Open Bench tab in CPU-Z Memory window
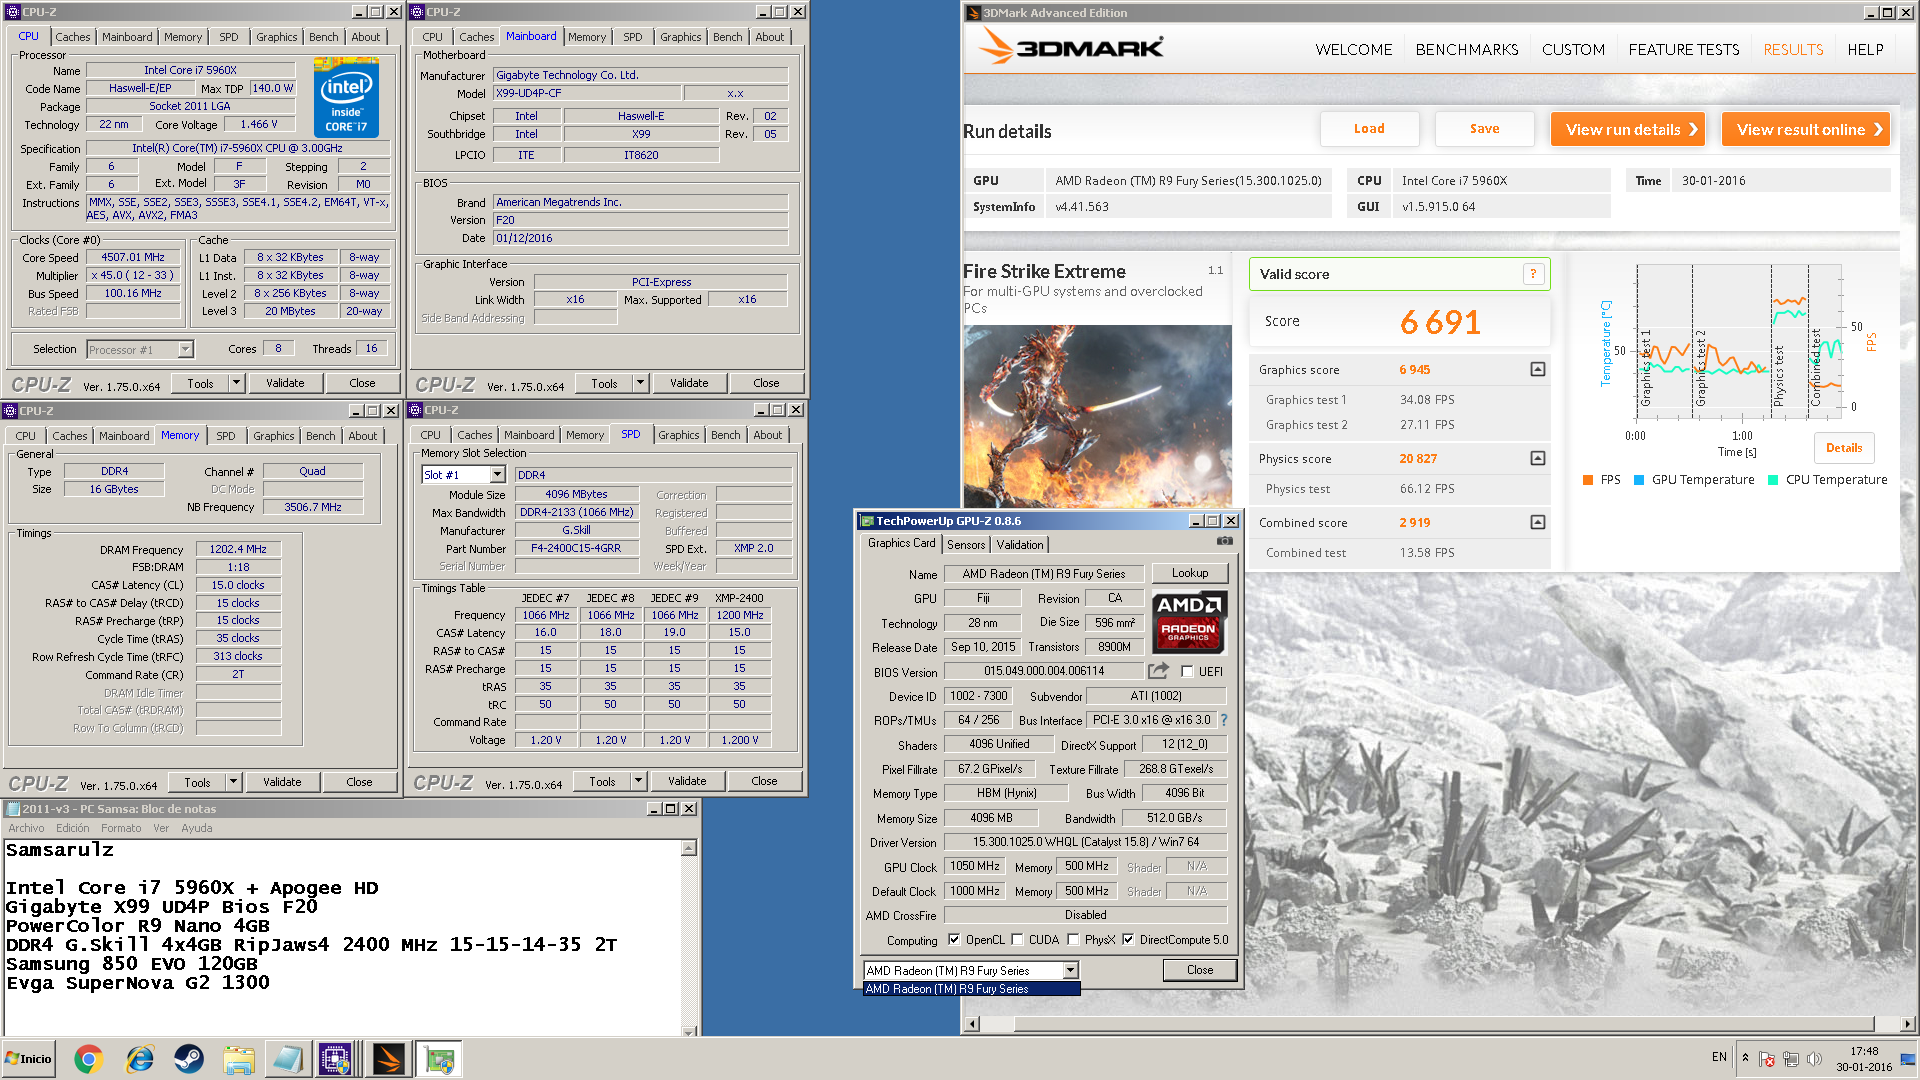 point(320,436)
